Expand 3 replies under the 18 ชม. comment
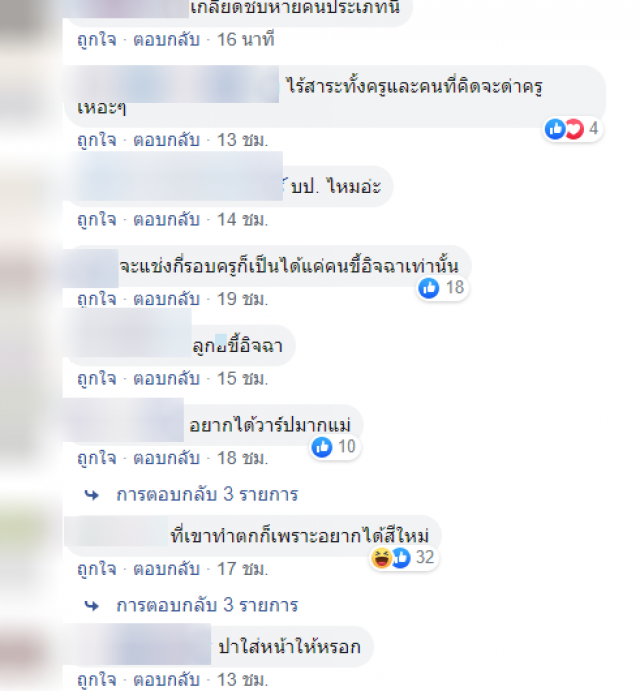 pos(207,495)
